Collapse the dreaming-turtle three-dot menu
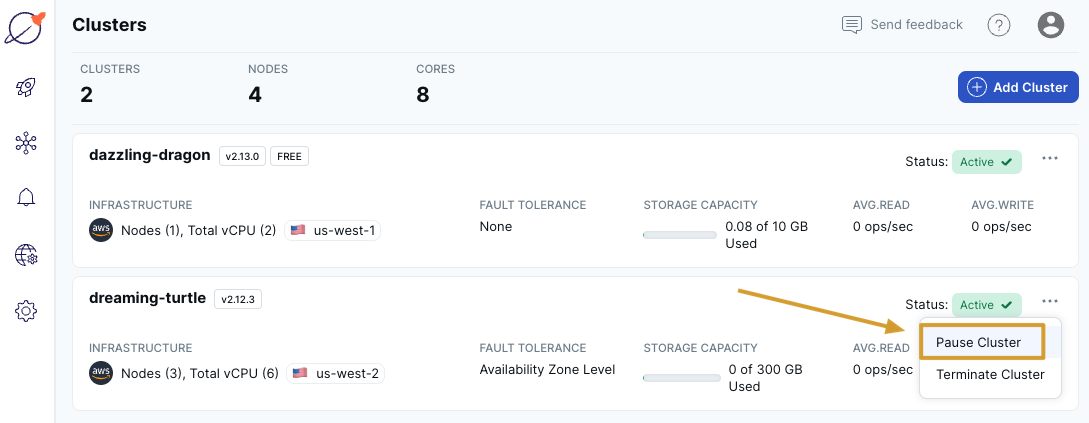This screenshot has width=1089, height=423. click(1050, 301)
